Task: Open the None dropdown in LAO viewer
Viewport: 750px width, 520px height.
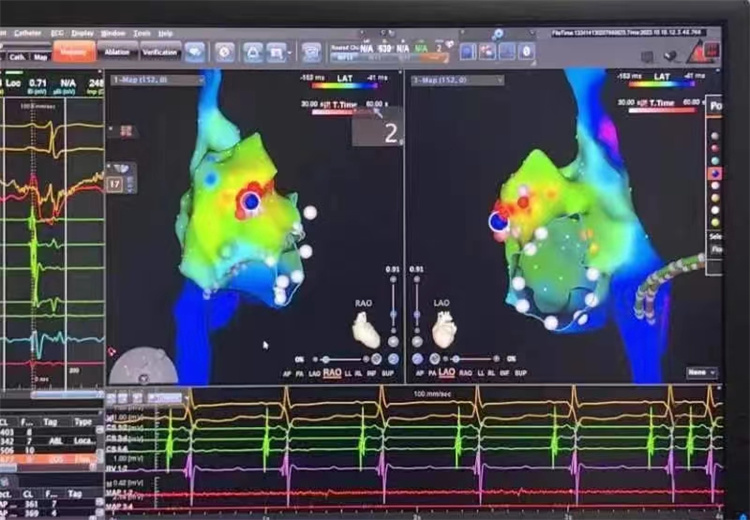Action: [701, 372]
